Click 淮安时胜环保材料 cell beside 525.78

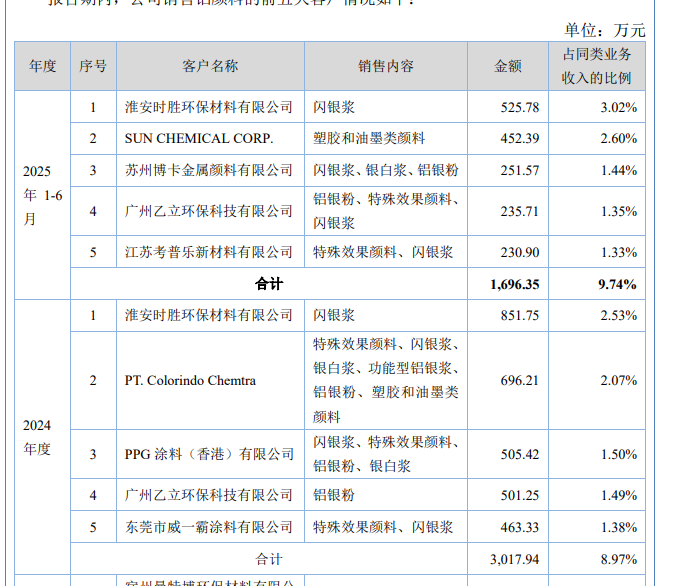point(210,107)
